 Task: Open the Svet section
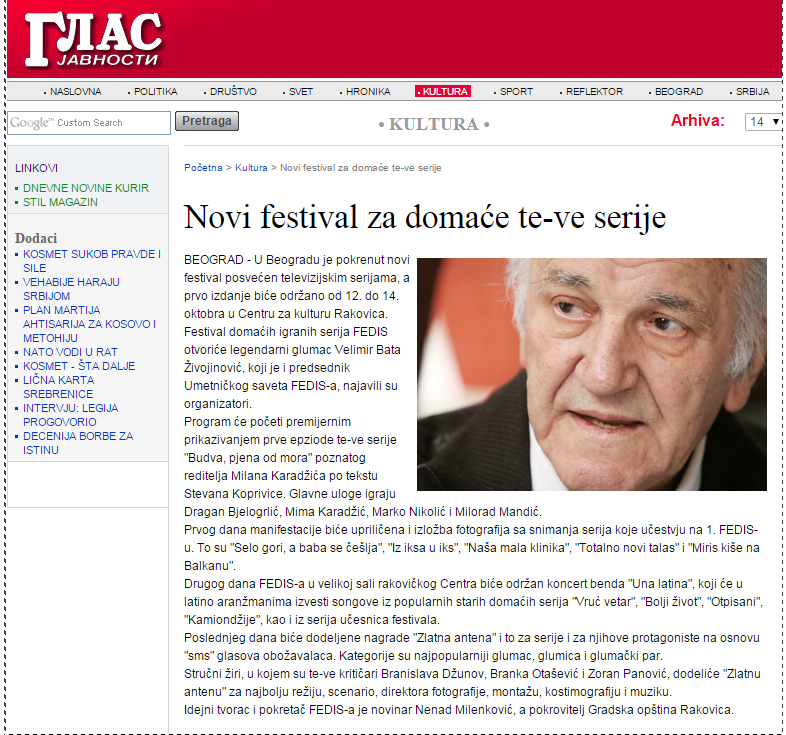[x=300, y=91]
